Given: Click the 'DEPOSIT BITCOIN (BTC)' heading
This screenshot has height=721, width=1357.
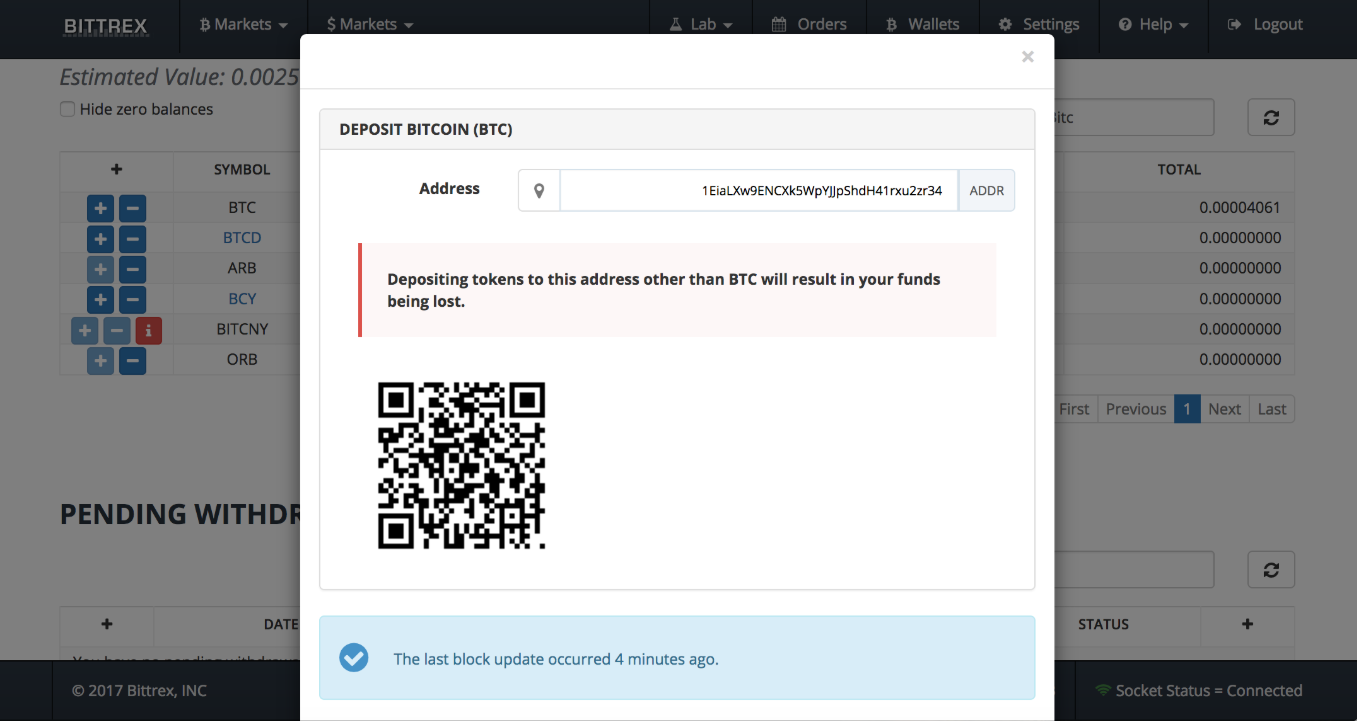Looking at the screenshot, I should pos(426,129).
